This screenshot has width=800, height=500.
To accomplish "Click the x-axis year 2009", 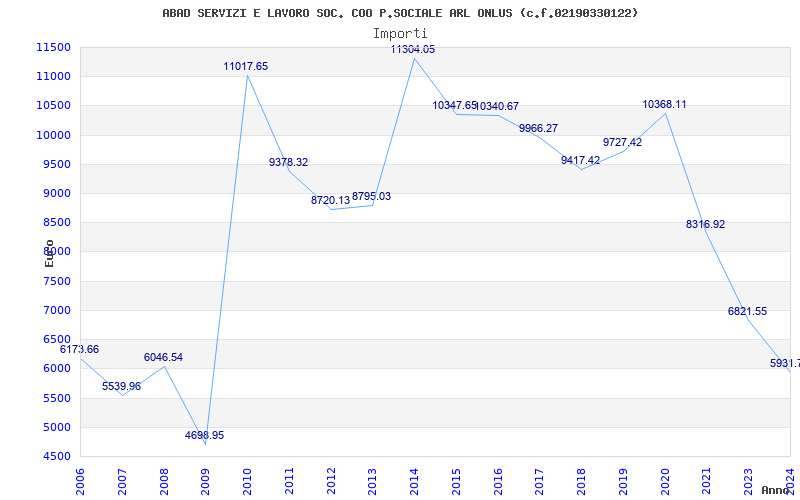I will click(x=206, y=481).
